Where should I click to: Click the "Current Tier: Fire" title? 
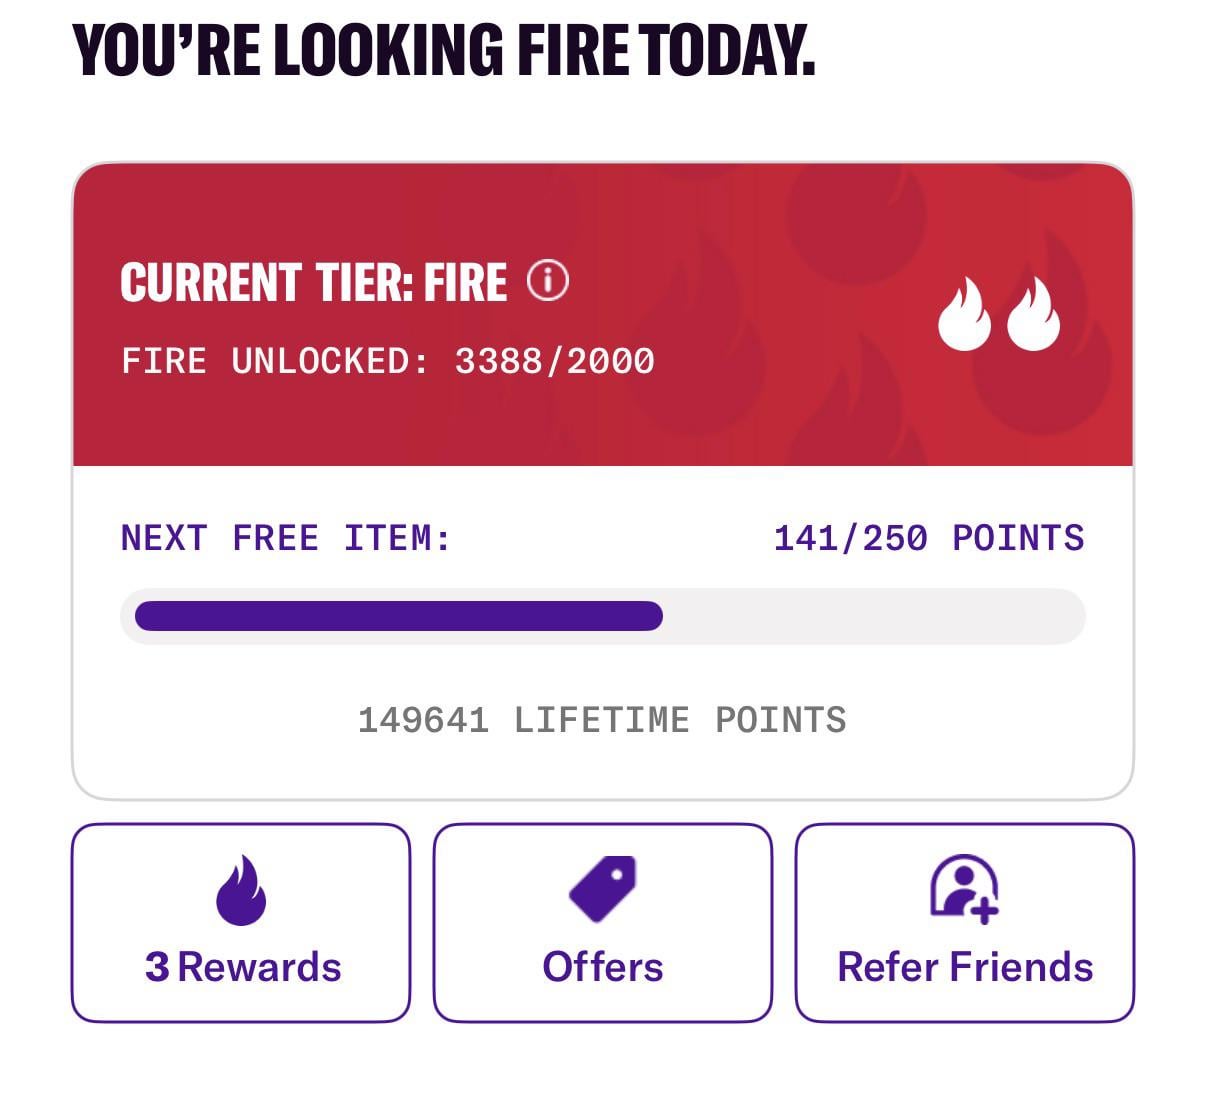313,282
